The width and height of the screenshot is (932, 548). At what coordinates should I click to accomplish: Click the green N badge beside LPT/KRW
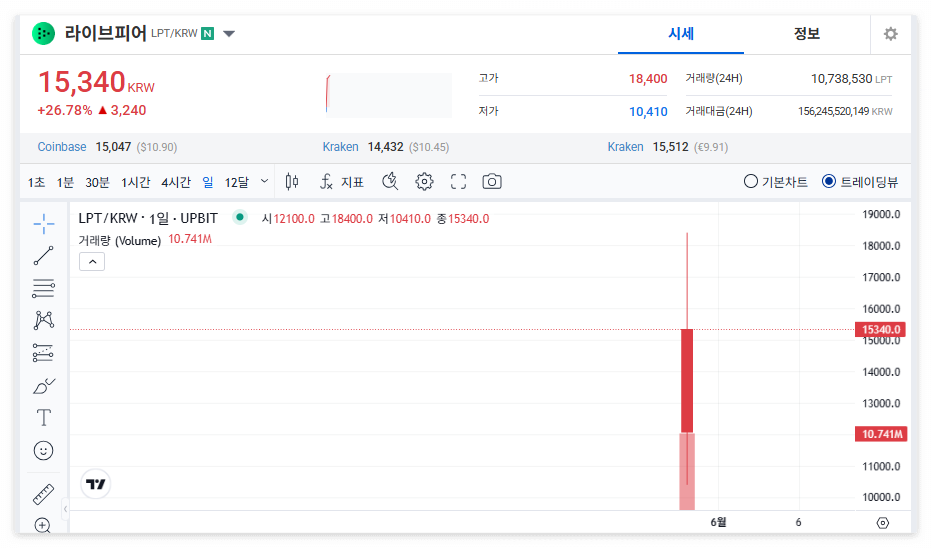207,34
